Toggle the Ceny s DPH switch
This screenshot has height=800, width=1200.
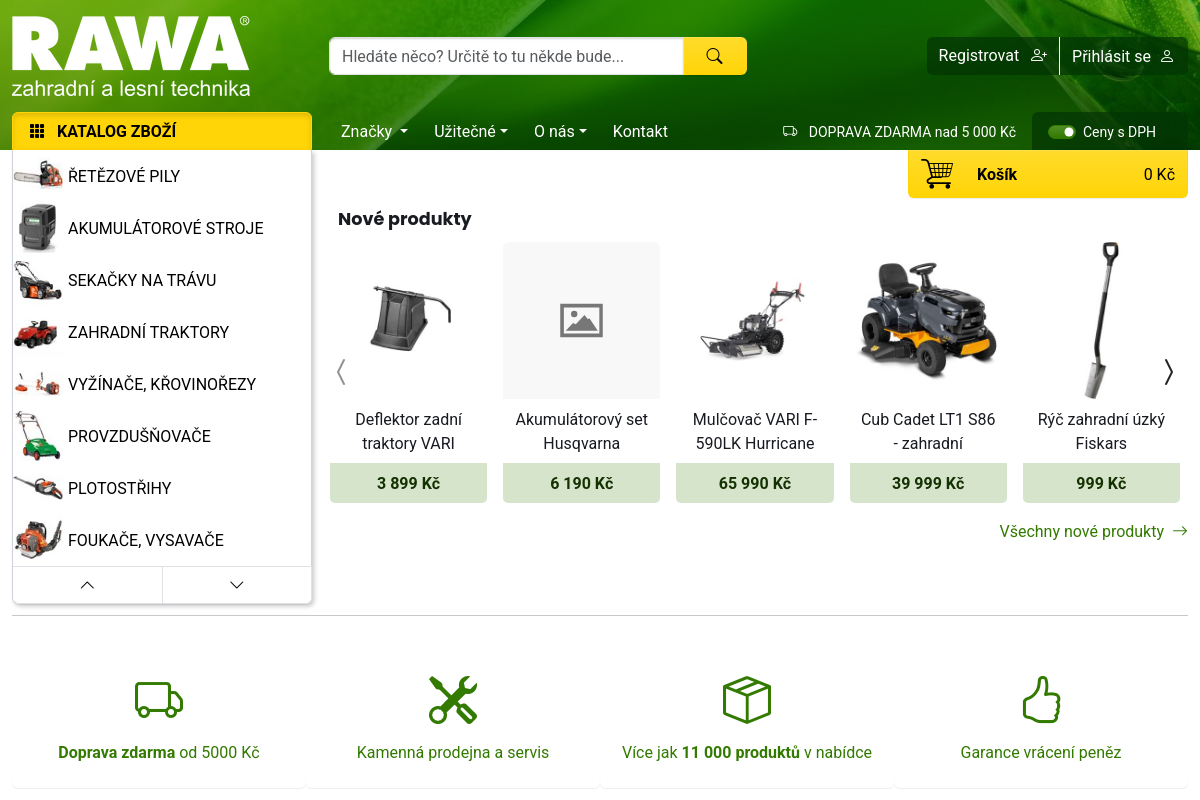click(x=1062, y=131)
